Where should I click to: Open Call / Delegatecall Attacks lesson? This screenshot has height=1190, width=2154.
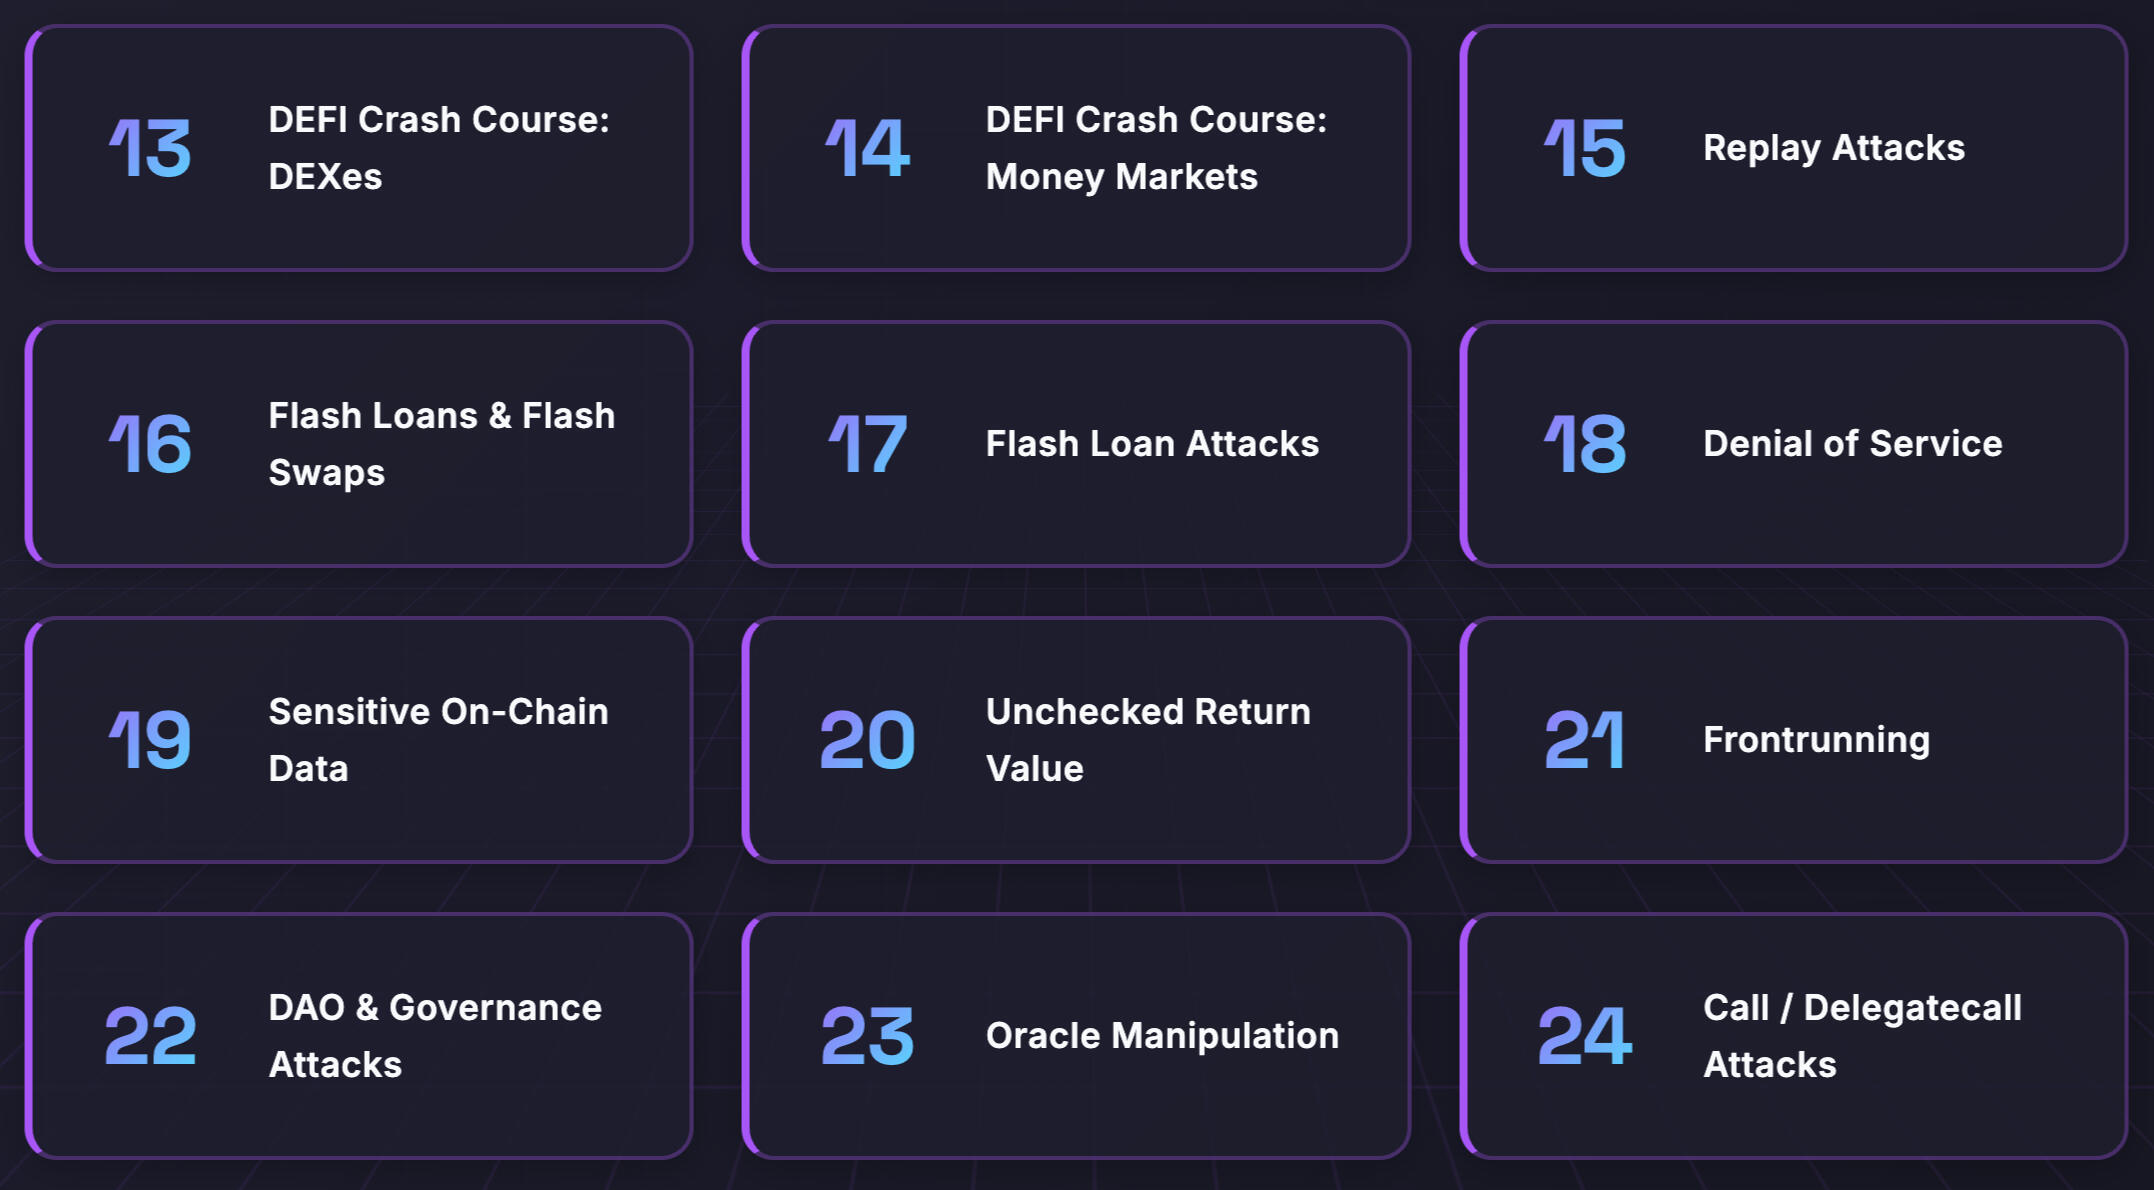1862,1036
